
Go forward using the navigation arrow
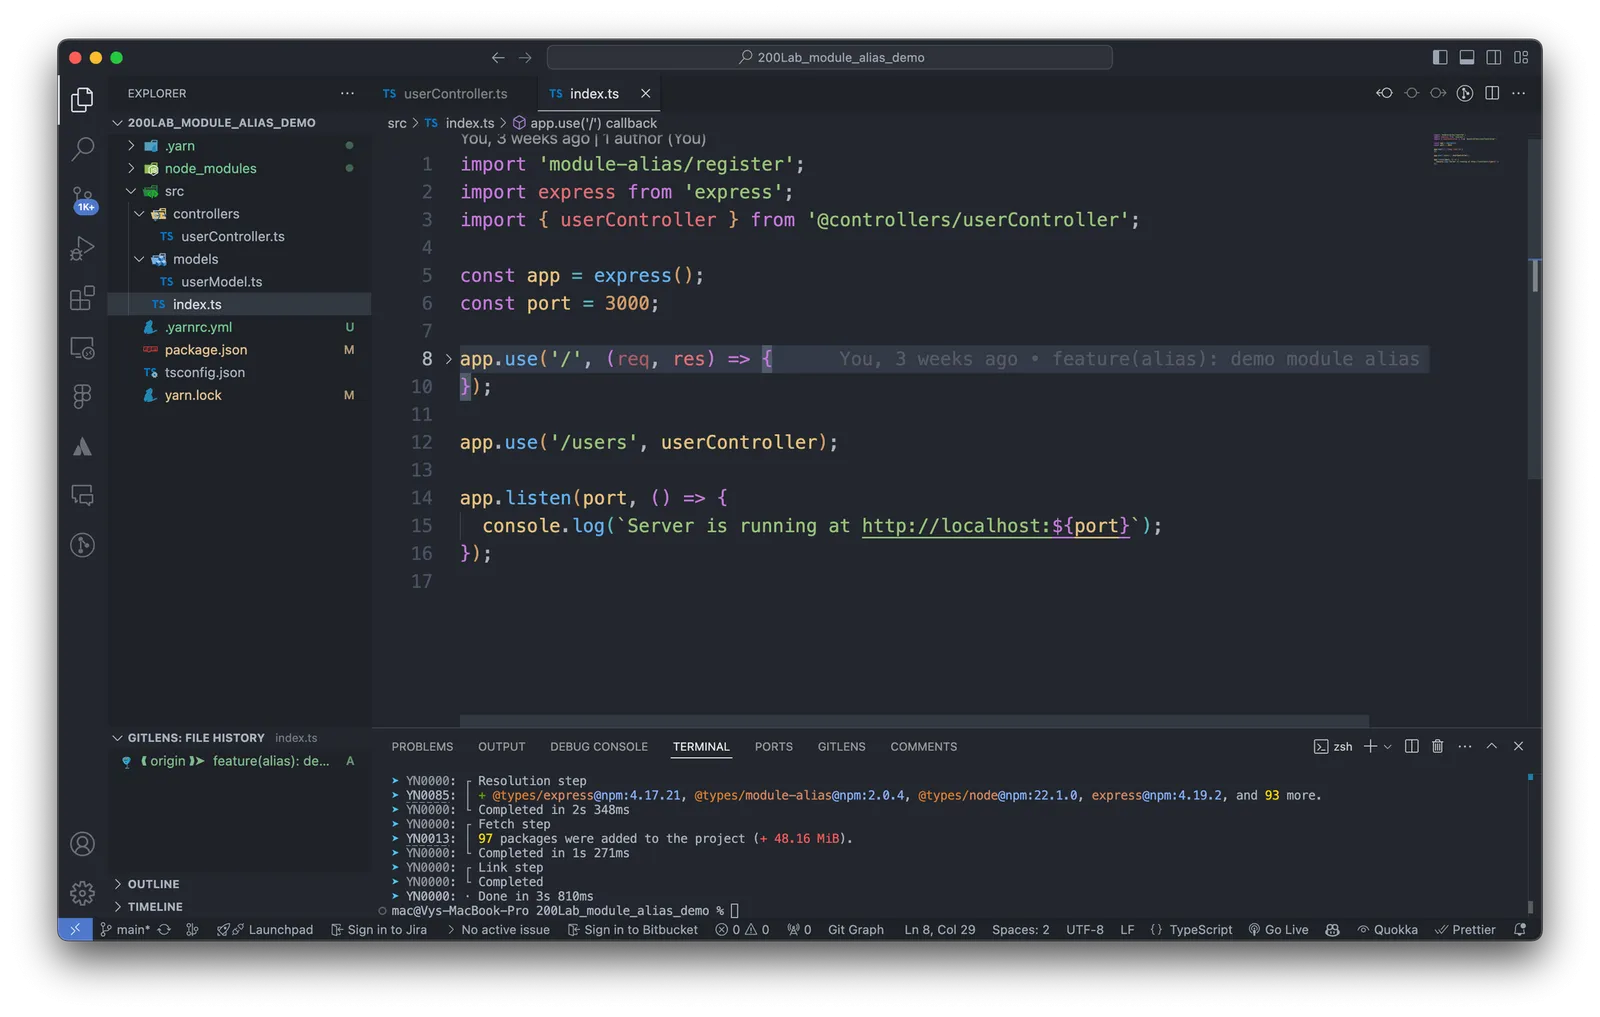(x=525, y=58)
